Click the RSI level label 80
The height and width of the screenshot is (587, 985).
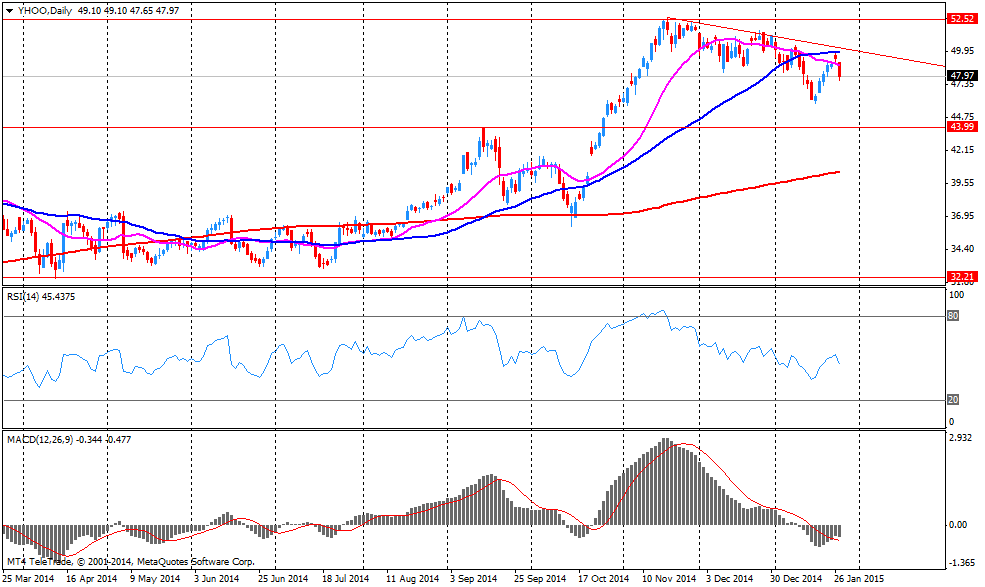[x=953, y=316]
